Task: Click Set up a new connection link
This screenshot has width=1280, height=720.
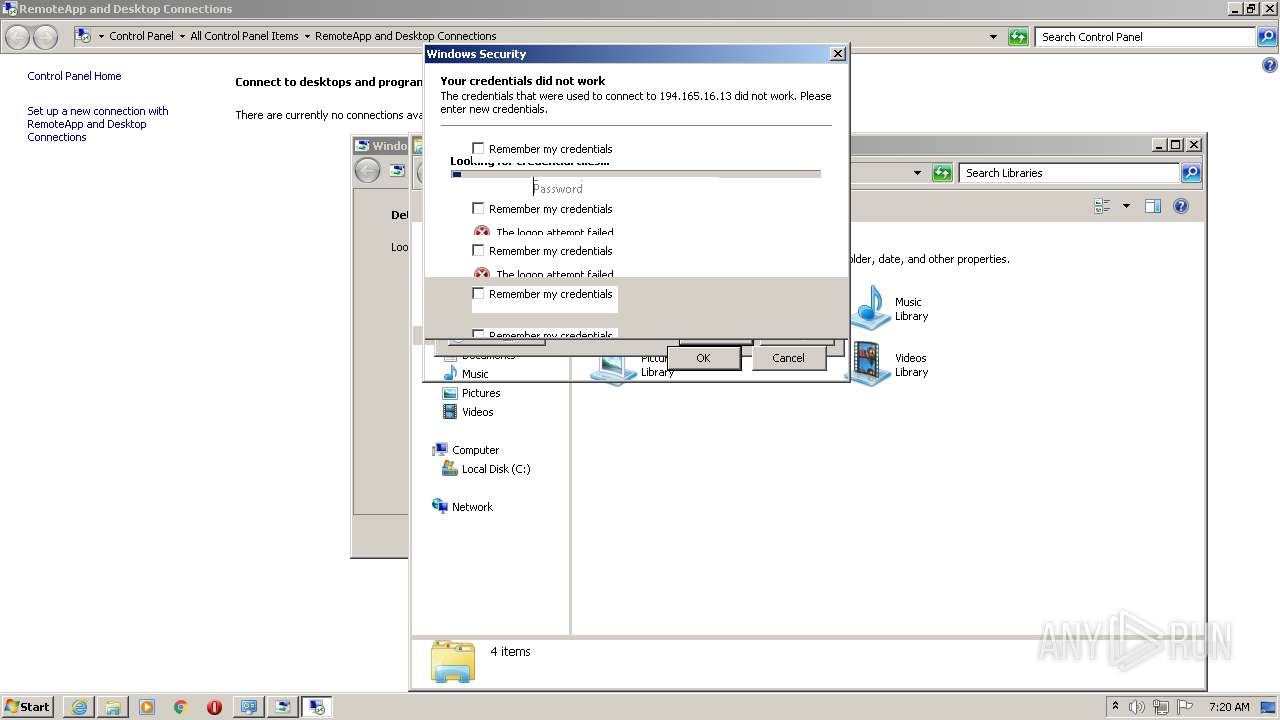Action: 97,124
